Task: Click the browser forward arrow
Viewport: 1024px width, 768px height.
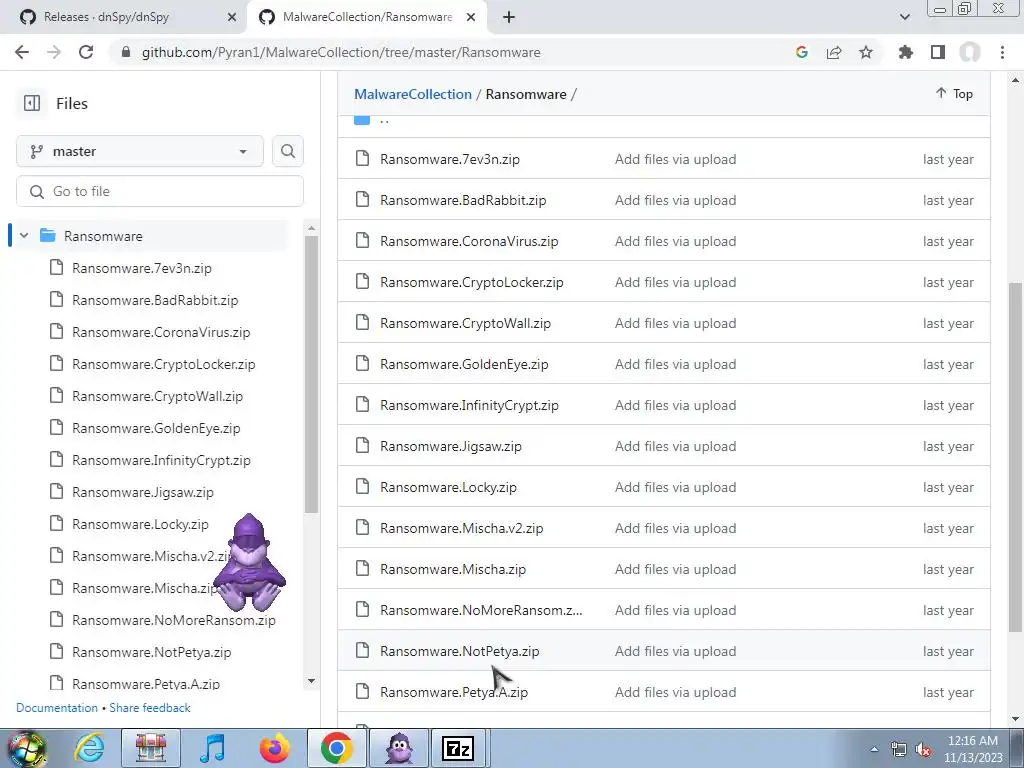Action: [x=54, y=52]
